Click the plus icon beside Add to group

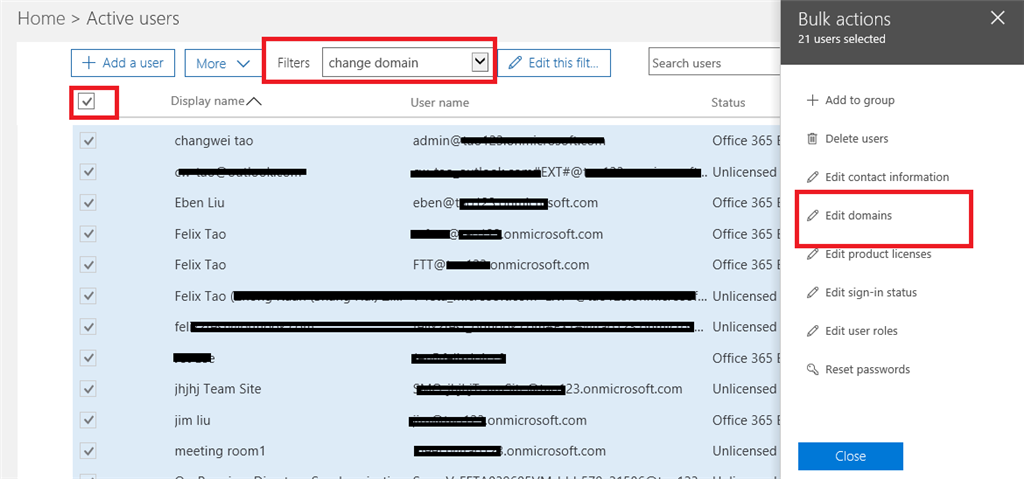812,100
